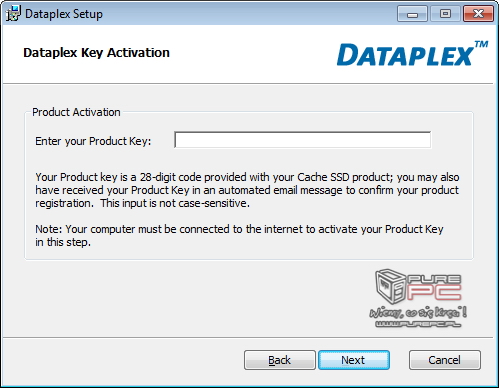Click the Dataplex logo in the header
The width and height of the screenshot is (499, 388).
click(412, 54)
